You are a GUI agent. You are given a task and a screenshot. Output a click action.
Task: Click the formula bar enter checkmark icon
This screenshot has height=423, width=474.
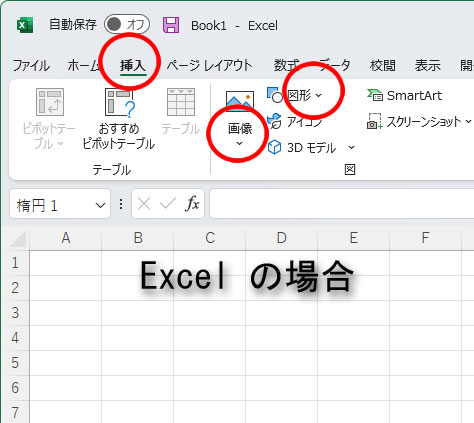[x=168, y=203]
